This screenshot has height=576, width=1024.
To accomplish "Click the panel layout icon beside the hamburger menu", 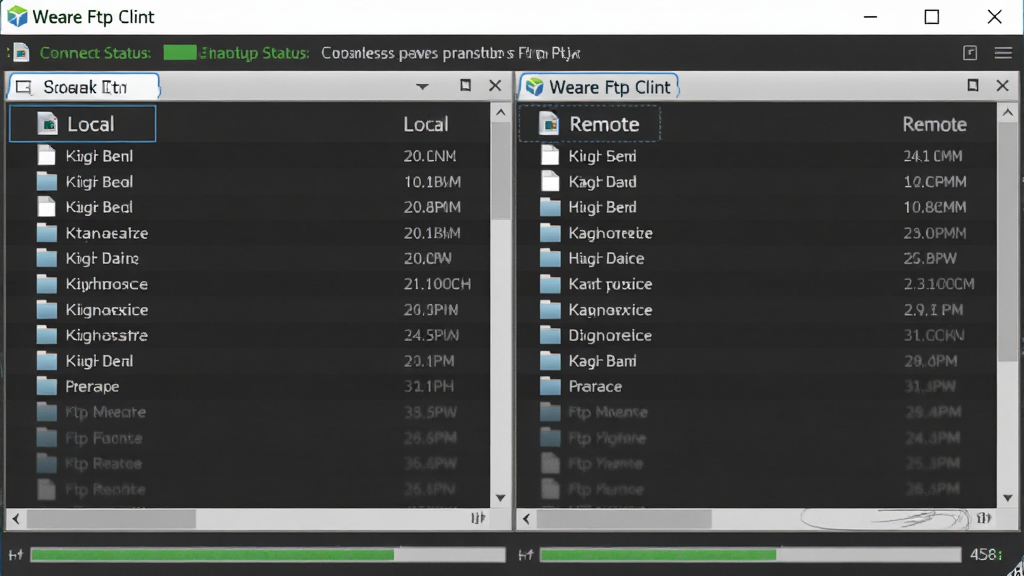I will [970, 53].
